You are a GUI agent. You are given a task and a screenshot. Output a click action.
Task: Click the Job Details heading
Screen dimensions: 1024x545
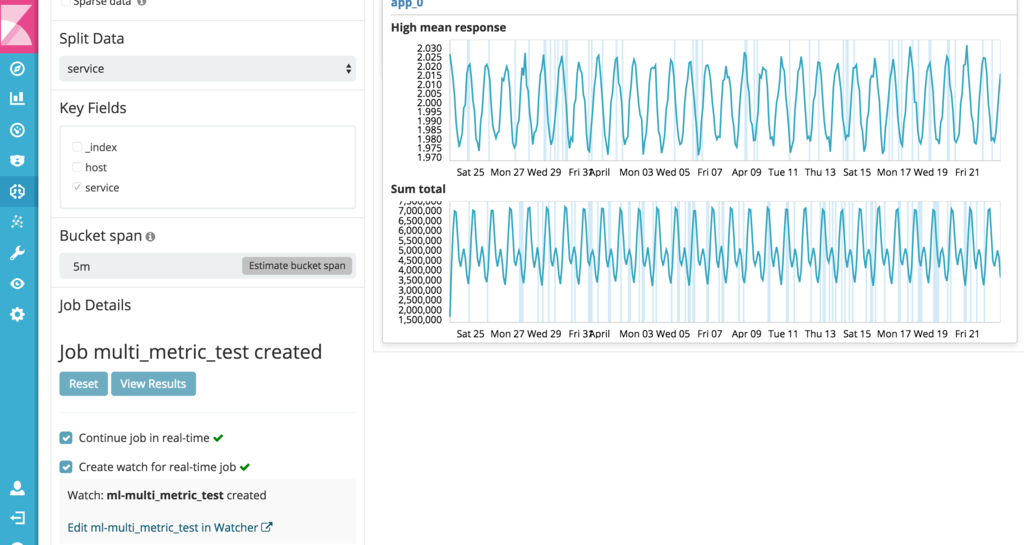coord(95,305)
